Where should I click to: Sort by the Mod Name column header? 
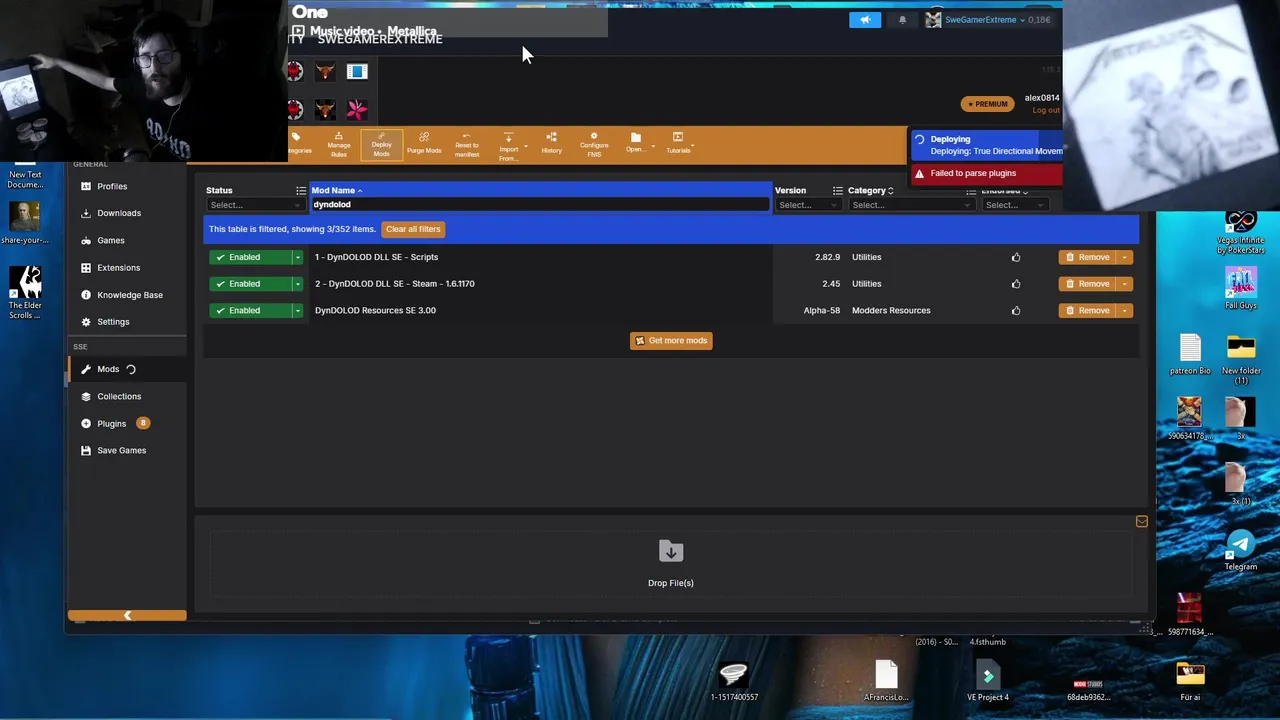click(x=336, y=190)
